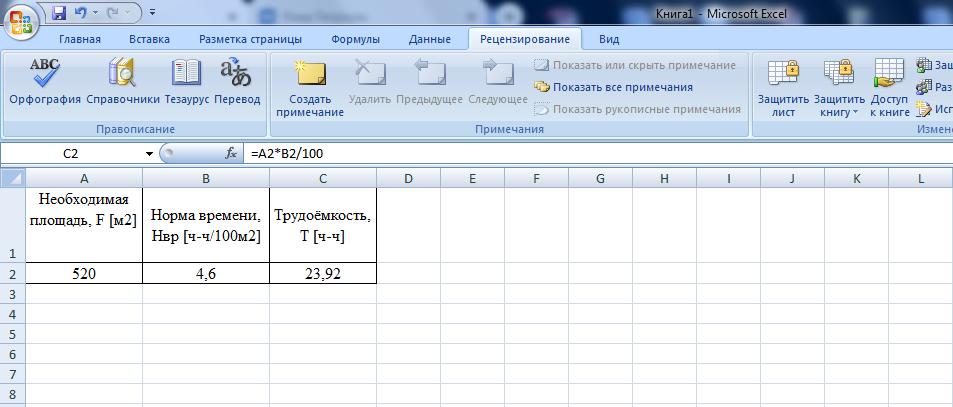Image resolution: width=953 pixels, height=407 pixels.
Task: Launch the Перевод translation tool
Action: tap(237, 82)
